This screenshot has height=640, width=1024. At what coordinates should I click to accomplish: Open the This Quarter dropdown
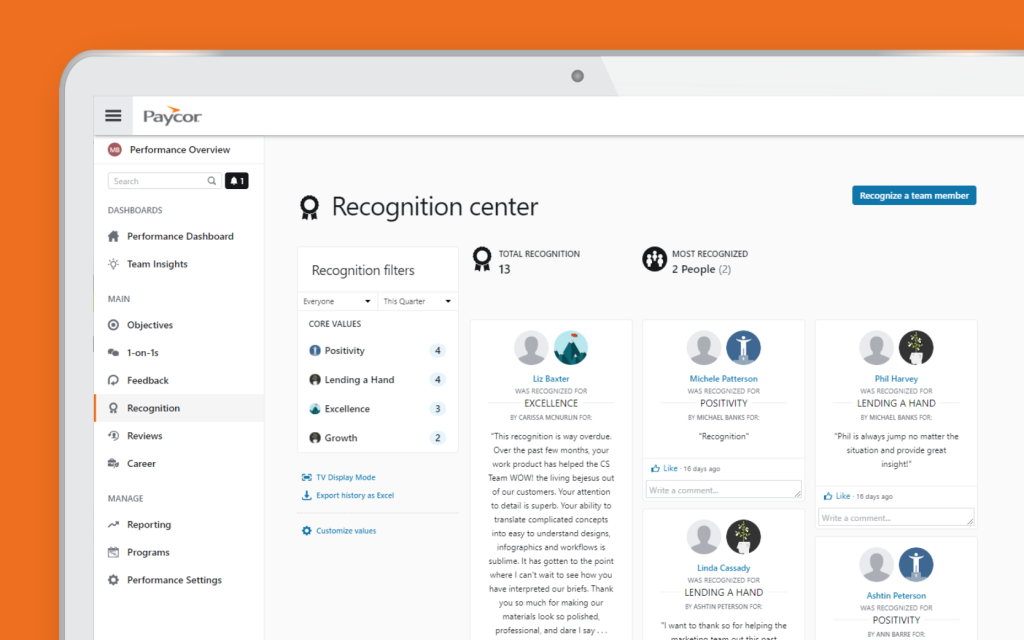[416, 300]
